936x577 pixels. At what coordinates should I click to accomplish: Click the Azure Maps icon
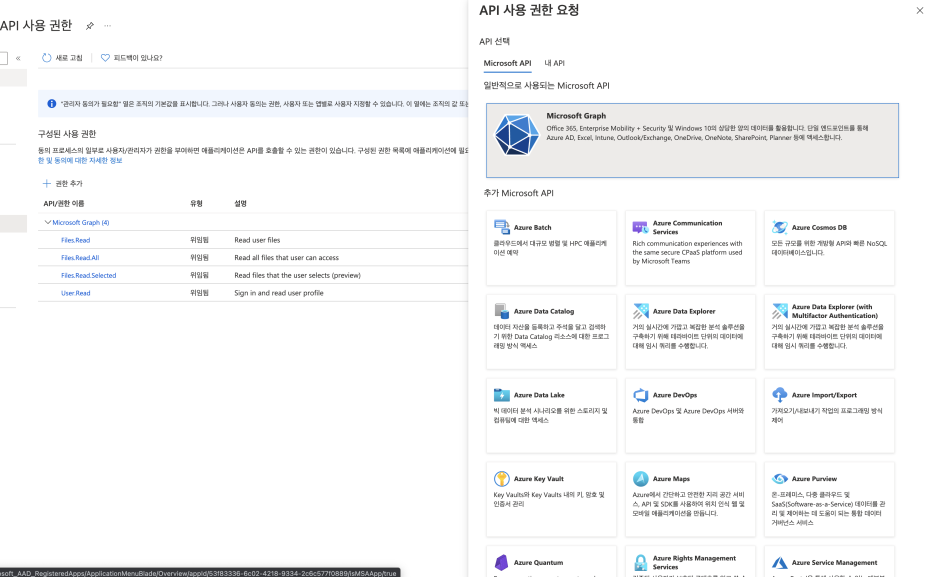point(641,479)
